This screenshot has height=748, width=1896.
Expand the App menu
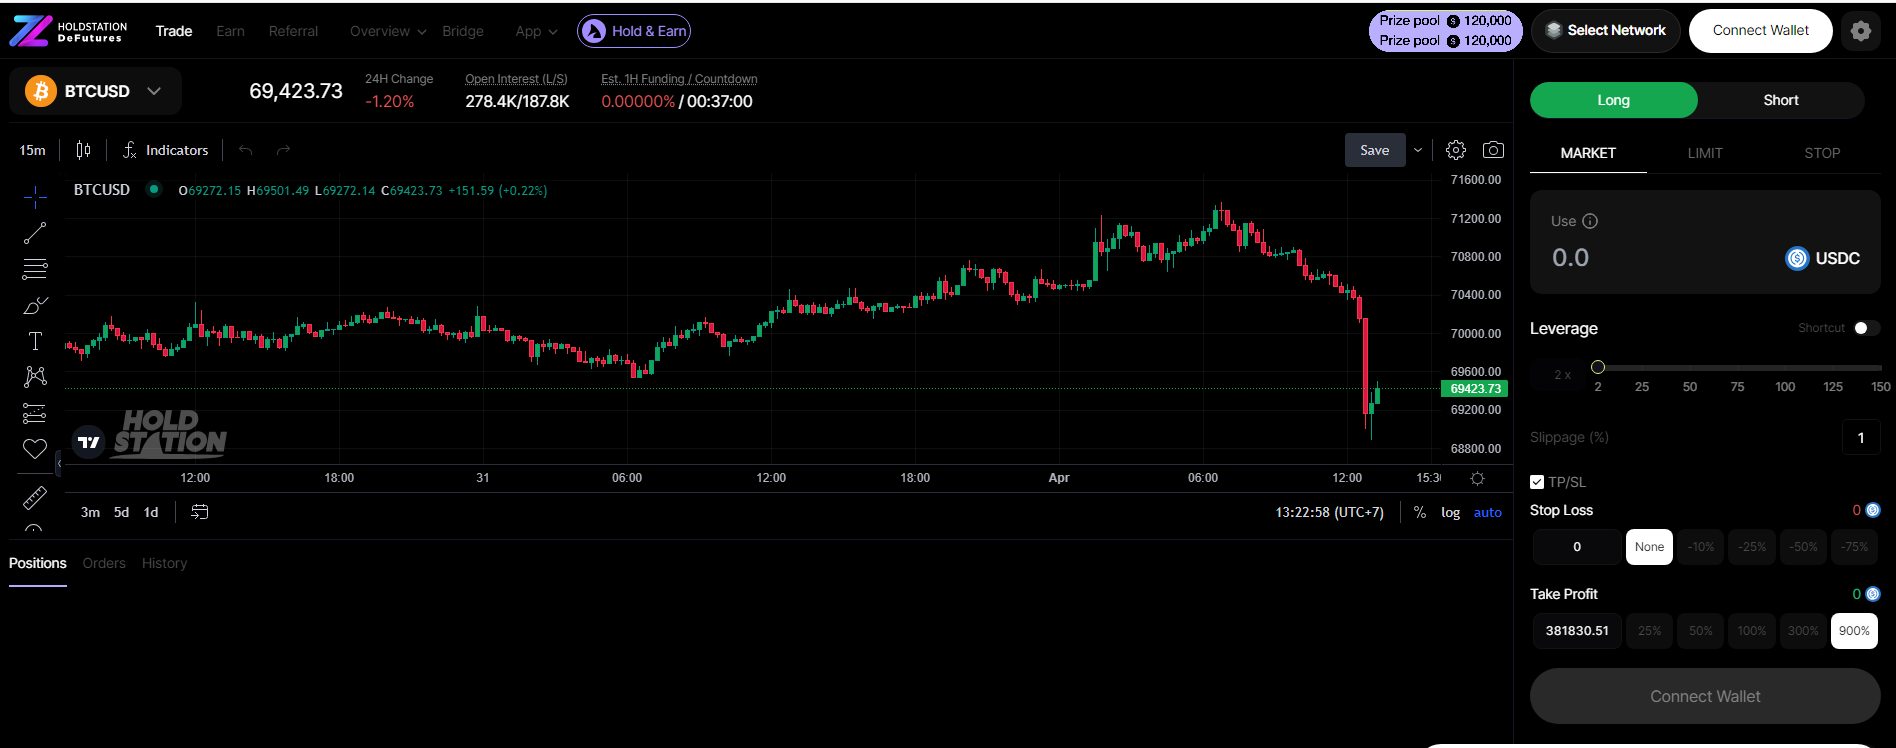536,31
